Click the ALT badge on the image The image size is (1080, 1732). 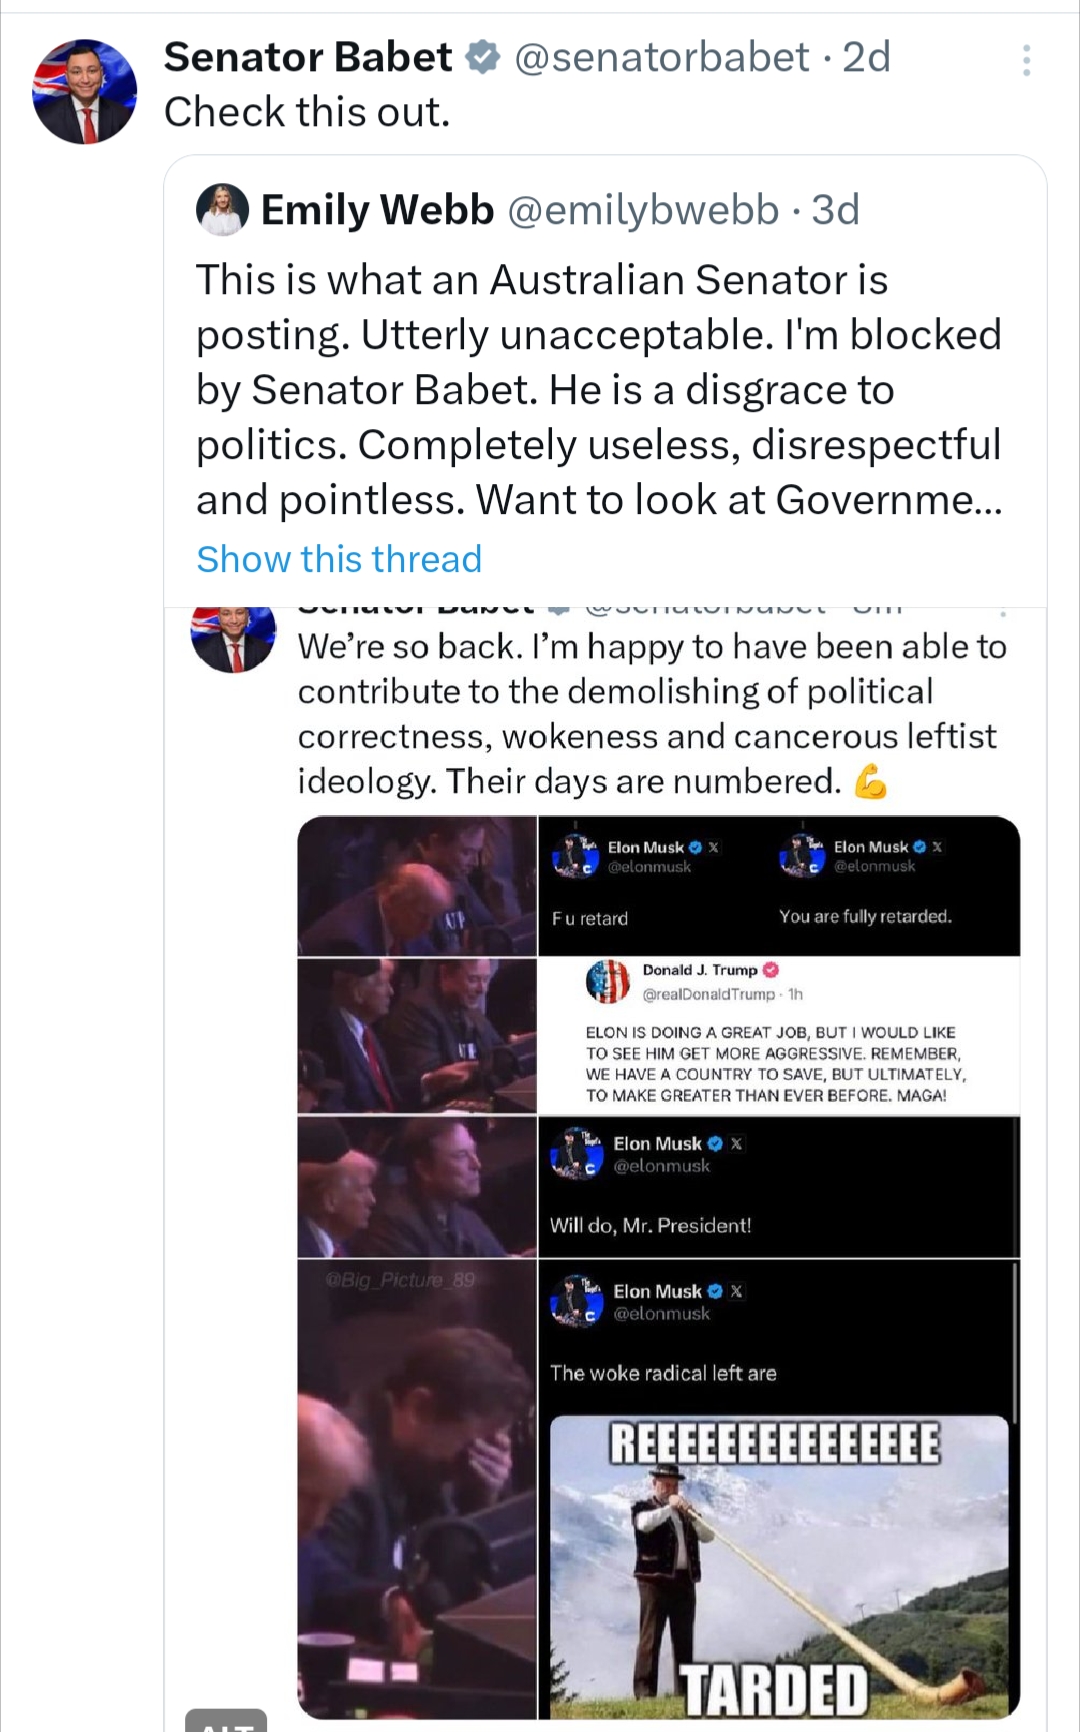tap(226, 1720)
